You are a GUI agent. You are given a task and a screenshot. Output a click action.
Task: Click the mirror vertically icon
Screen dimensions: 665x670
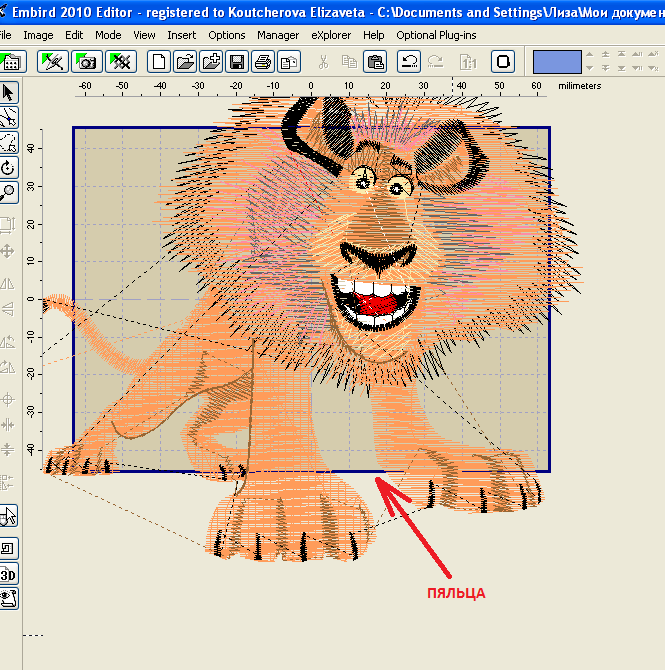tap(7, 309)
